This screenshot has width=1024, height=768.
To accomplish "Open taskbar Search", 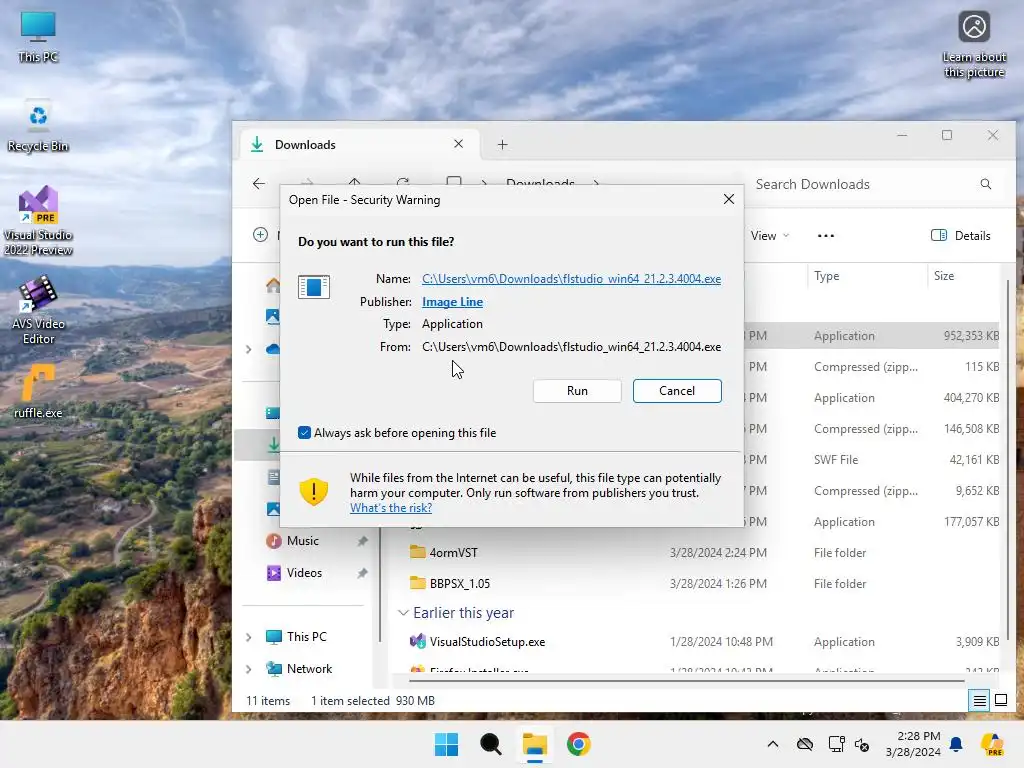I will tap(490, 744).
